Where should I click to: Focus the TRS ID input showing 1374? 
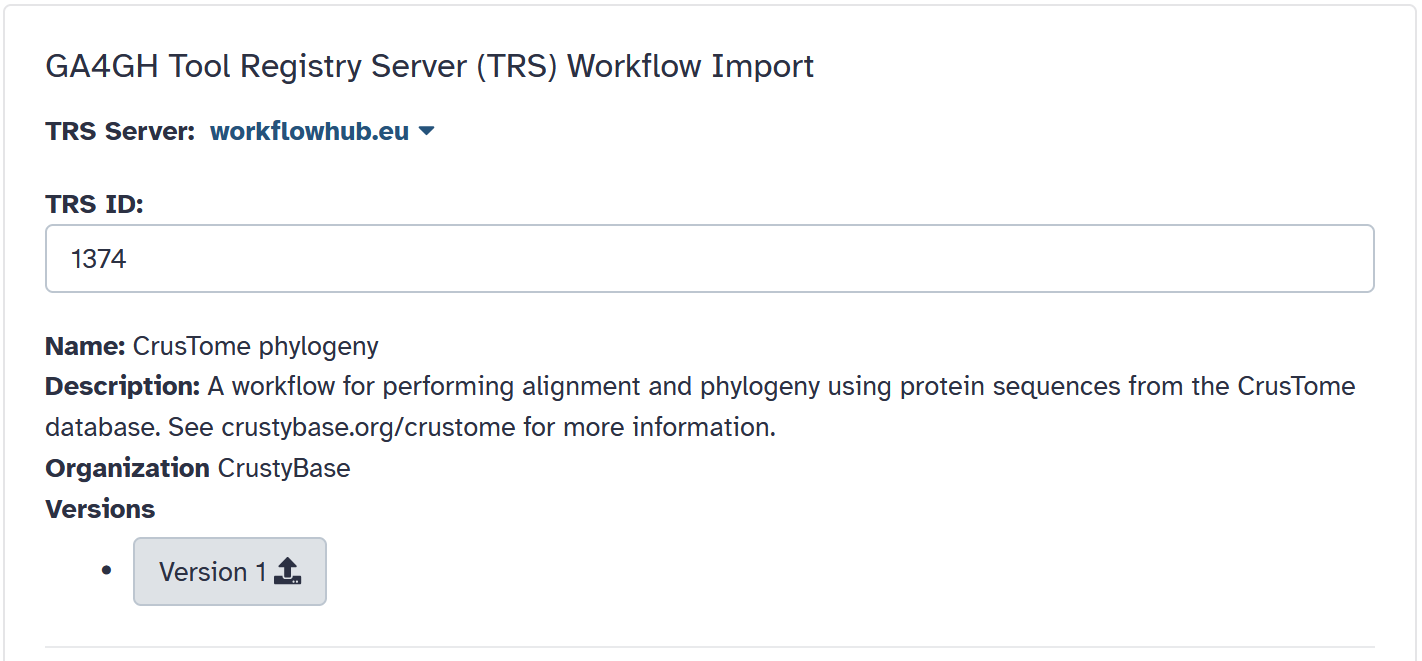710,258
